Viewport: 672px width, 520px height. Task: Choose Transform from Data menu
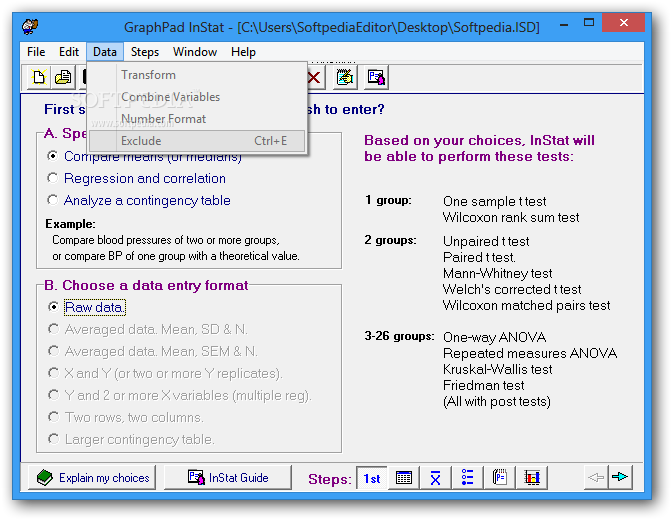point(197,75)
